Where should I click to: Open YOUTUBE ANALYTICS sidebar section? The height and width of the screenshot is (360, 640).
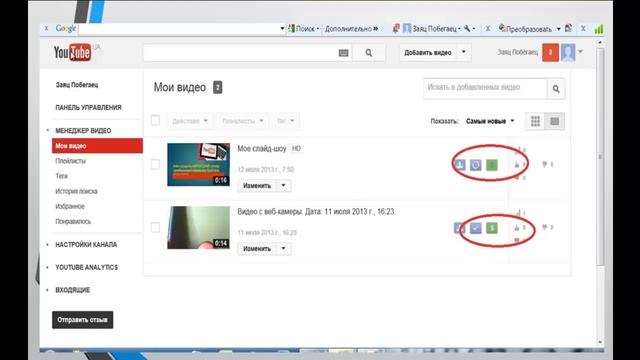point(87,267)
